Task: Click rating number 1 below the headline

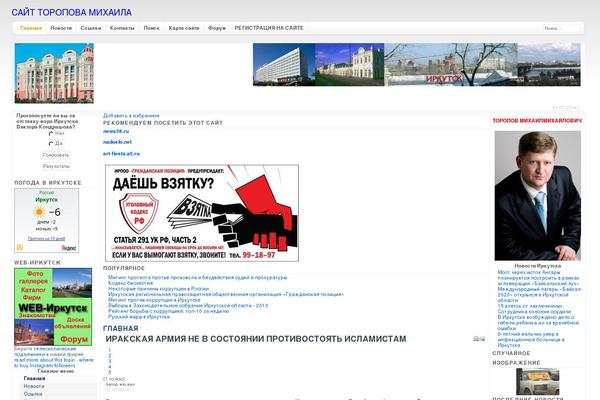Action: (110, 350)
